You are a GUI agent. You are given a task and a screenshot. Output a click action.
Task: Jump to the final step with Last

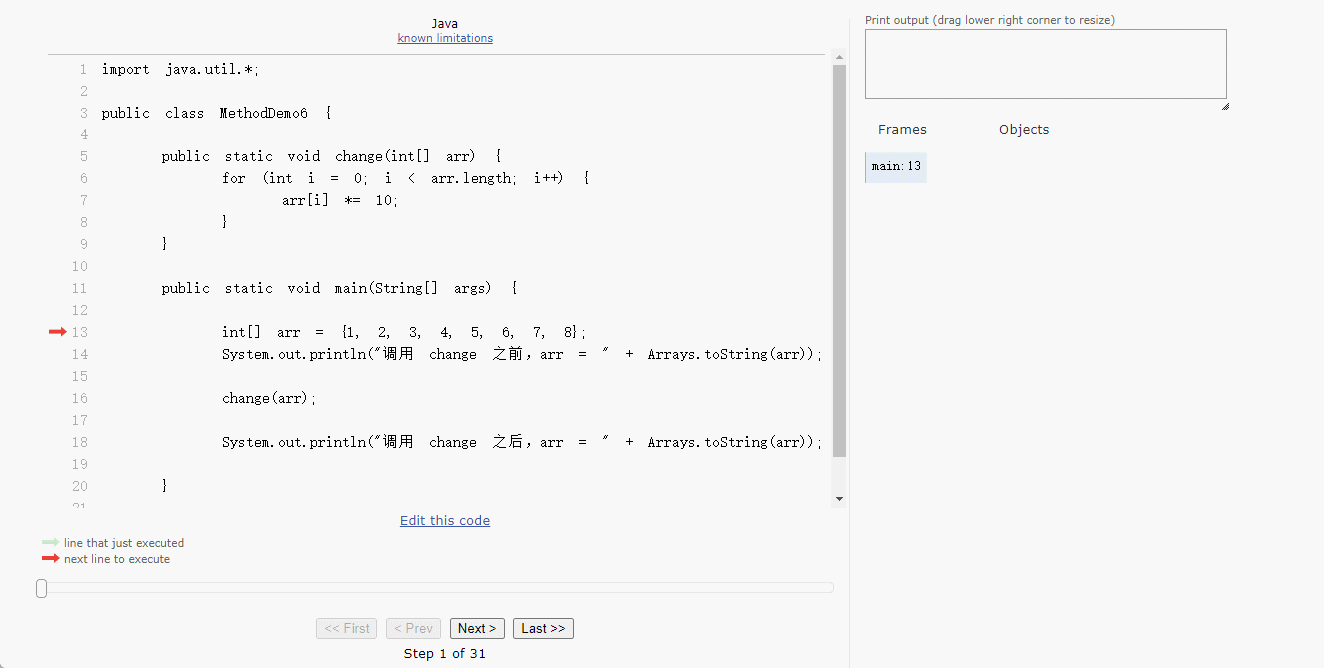click(x=543, y=628)
